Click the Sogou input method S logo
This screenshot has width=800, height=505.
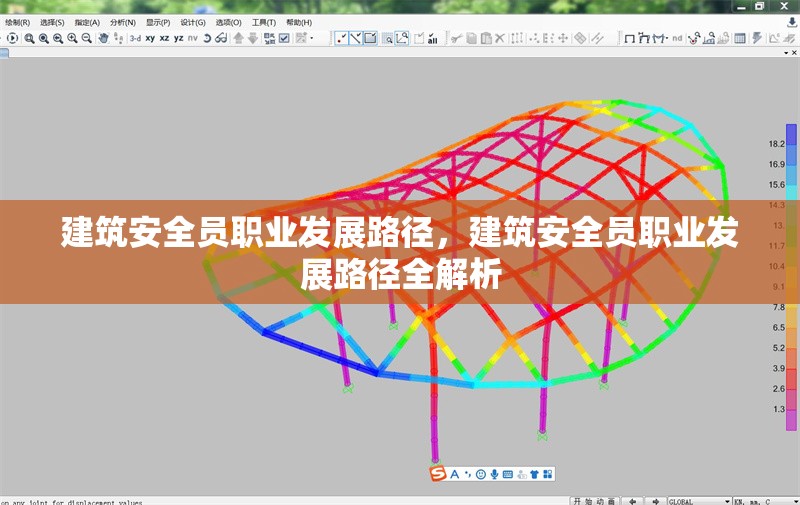(x=438, y=474)
